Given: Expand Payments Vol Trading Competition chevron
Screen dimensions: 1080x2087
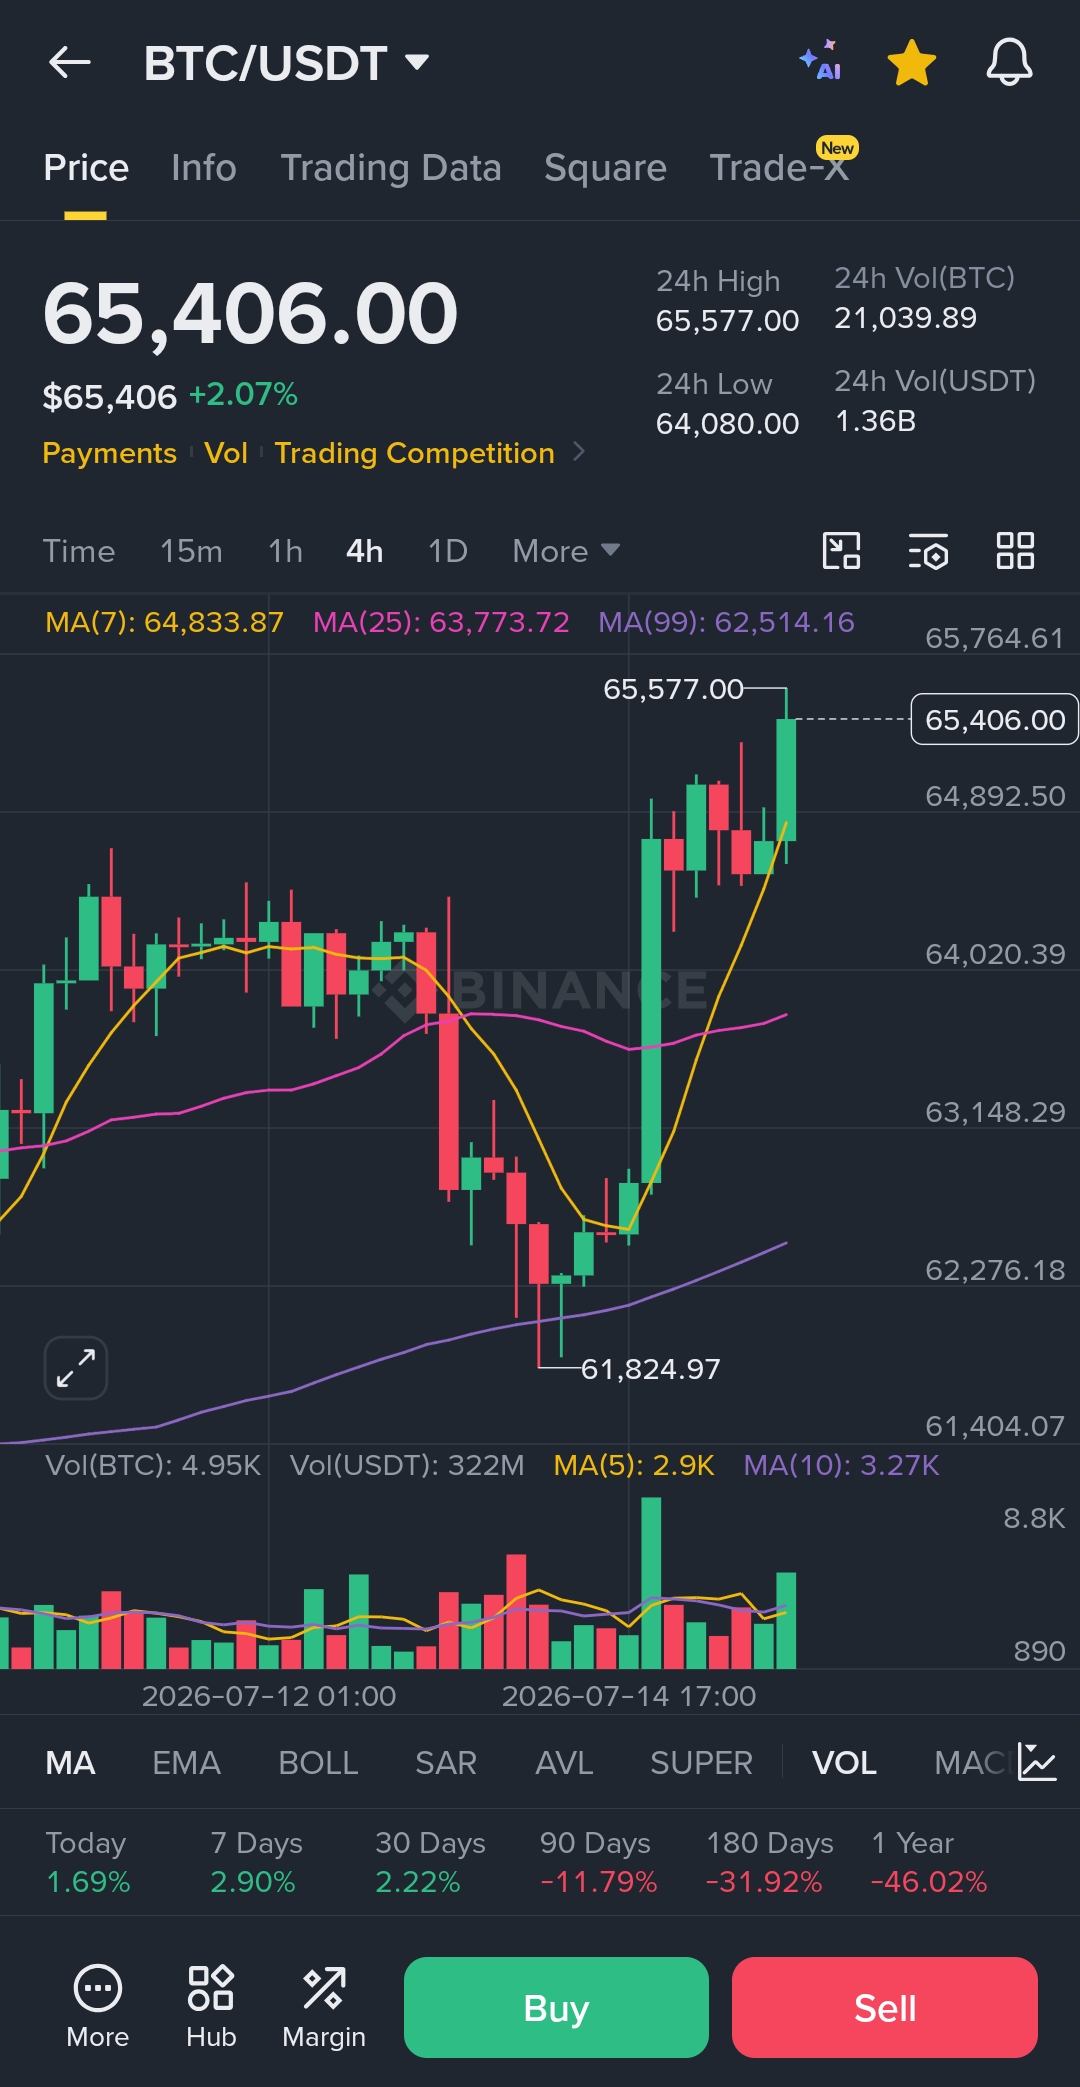Looking at the screenshot, I should click(579, 452).
